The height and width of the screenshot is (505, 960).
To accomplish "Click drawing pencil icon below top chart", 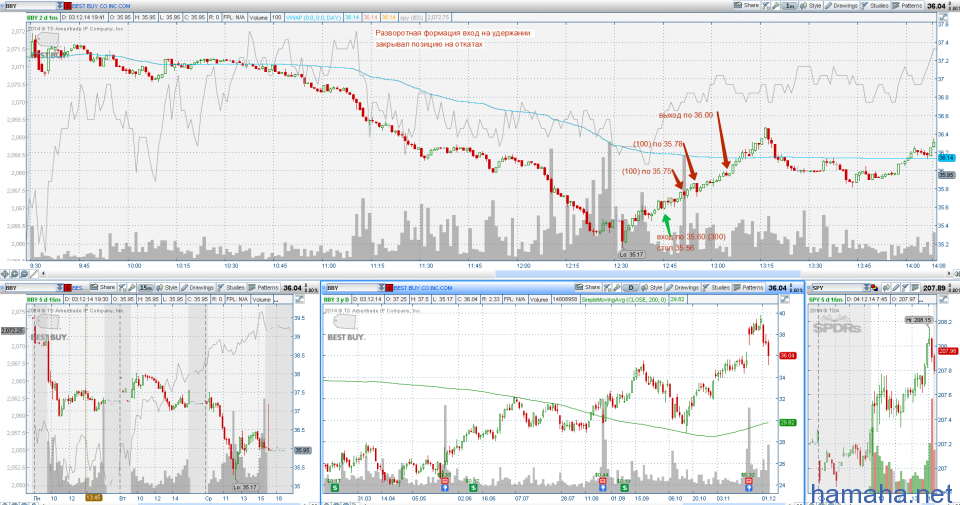I will tap(33, 274).
